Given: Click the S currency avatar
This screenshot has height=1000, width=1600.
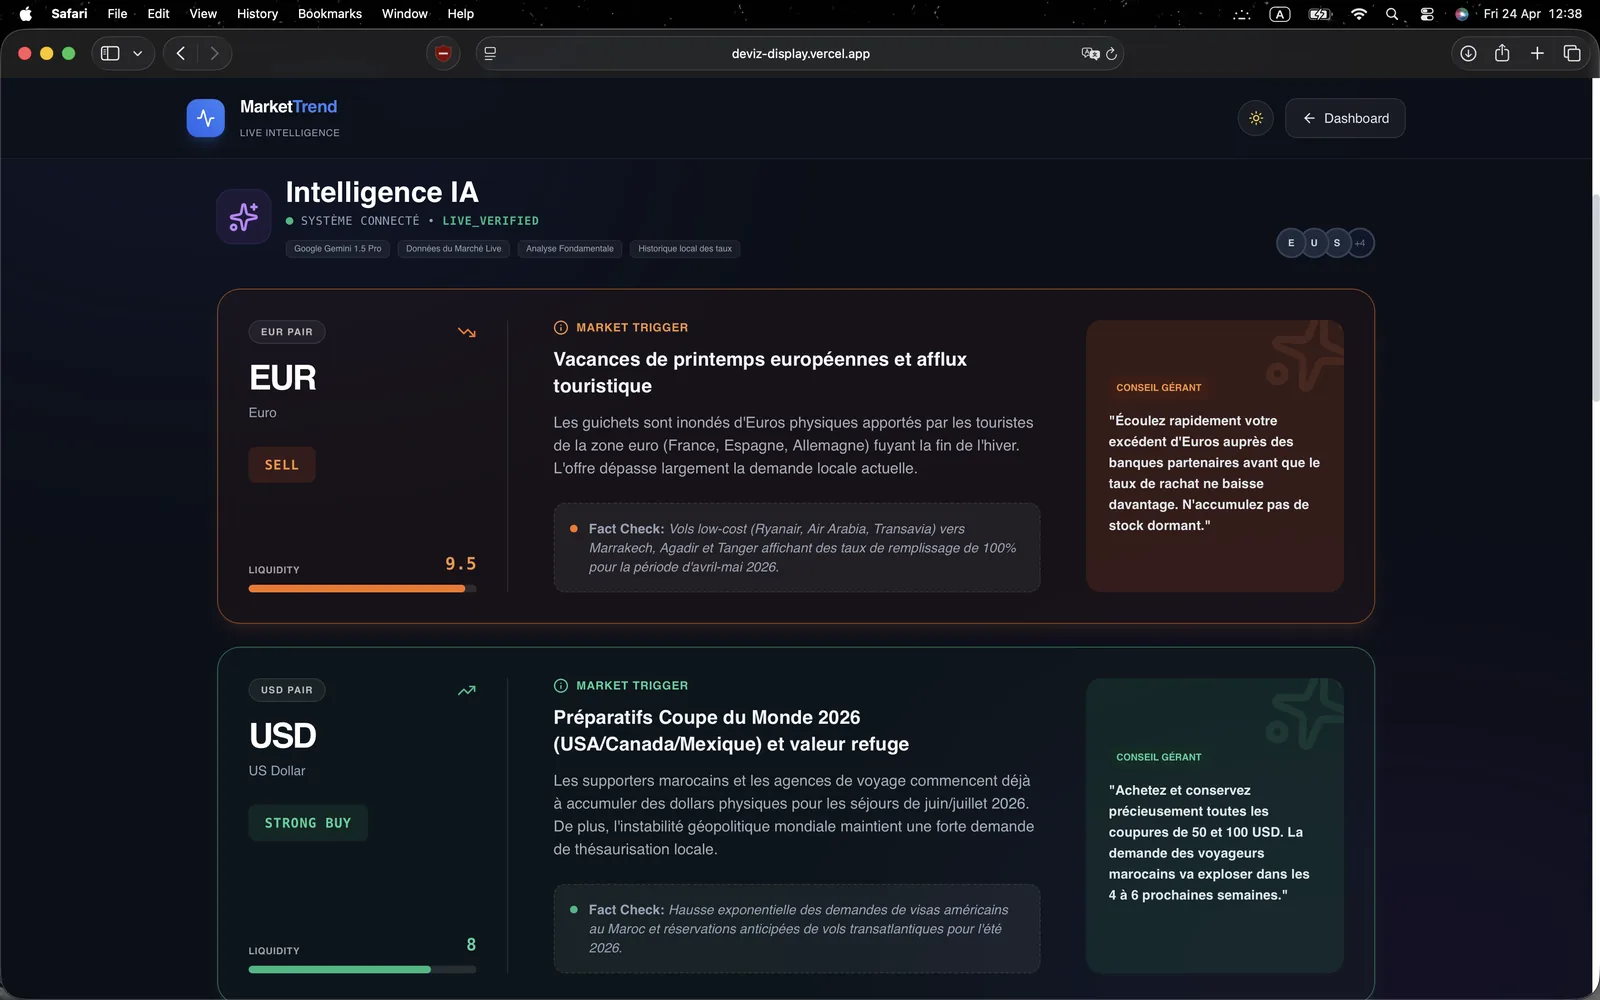Looking at the screenshot, I should (1337, 243).
